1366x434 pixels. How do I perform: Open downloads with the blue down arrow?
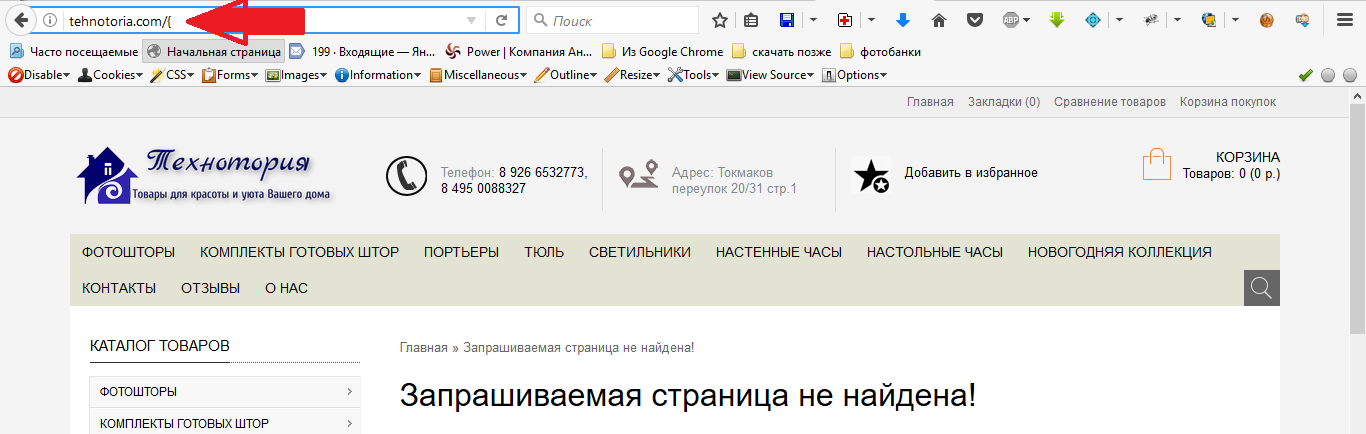coord(903,20)
